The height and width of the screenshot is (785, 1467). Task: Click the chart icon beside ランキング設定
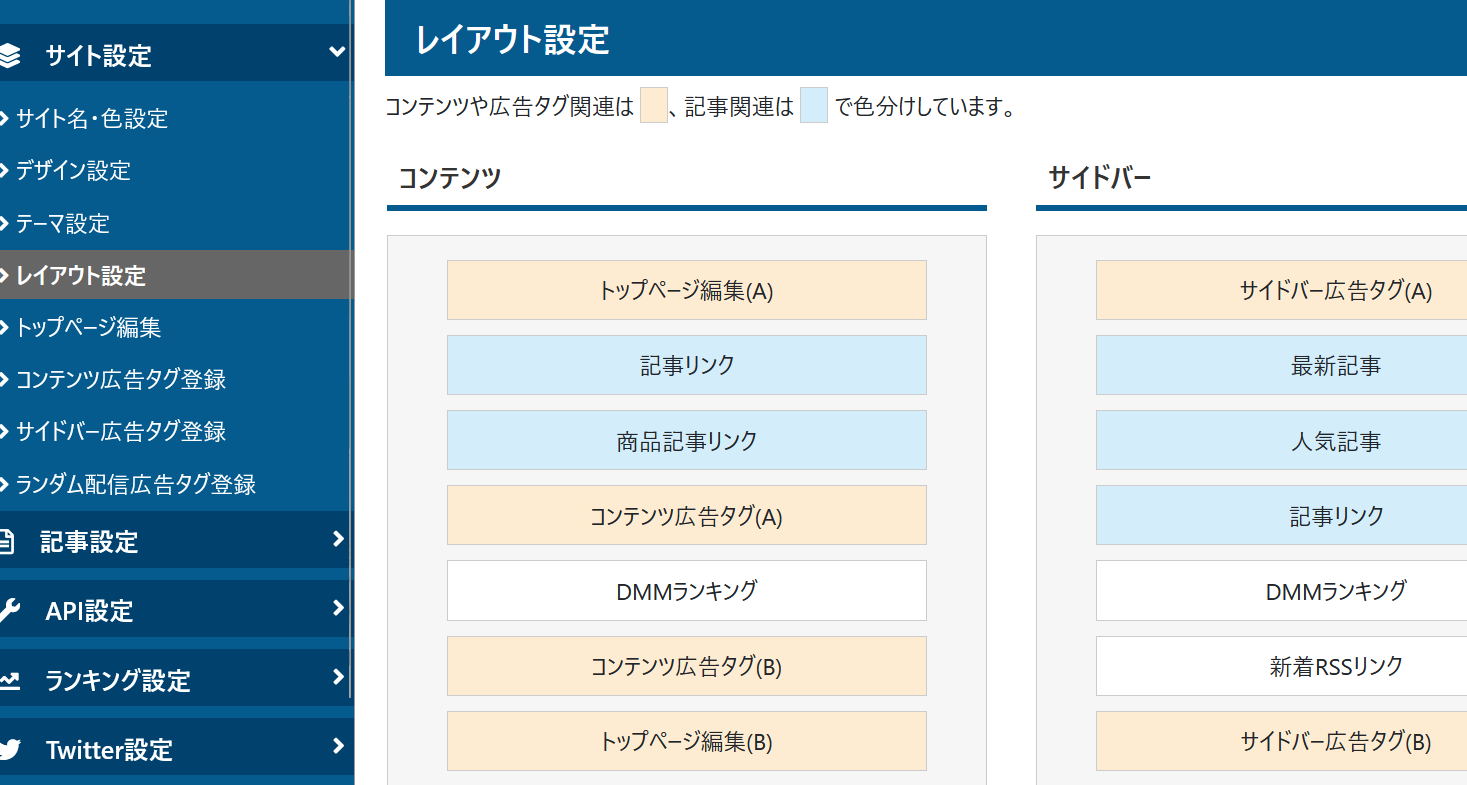click(9, 681)
